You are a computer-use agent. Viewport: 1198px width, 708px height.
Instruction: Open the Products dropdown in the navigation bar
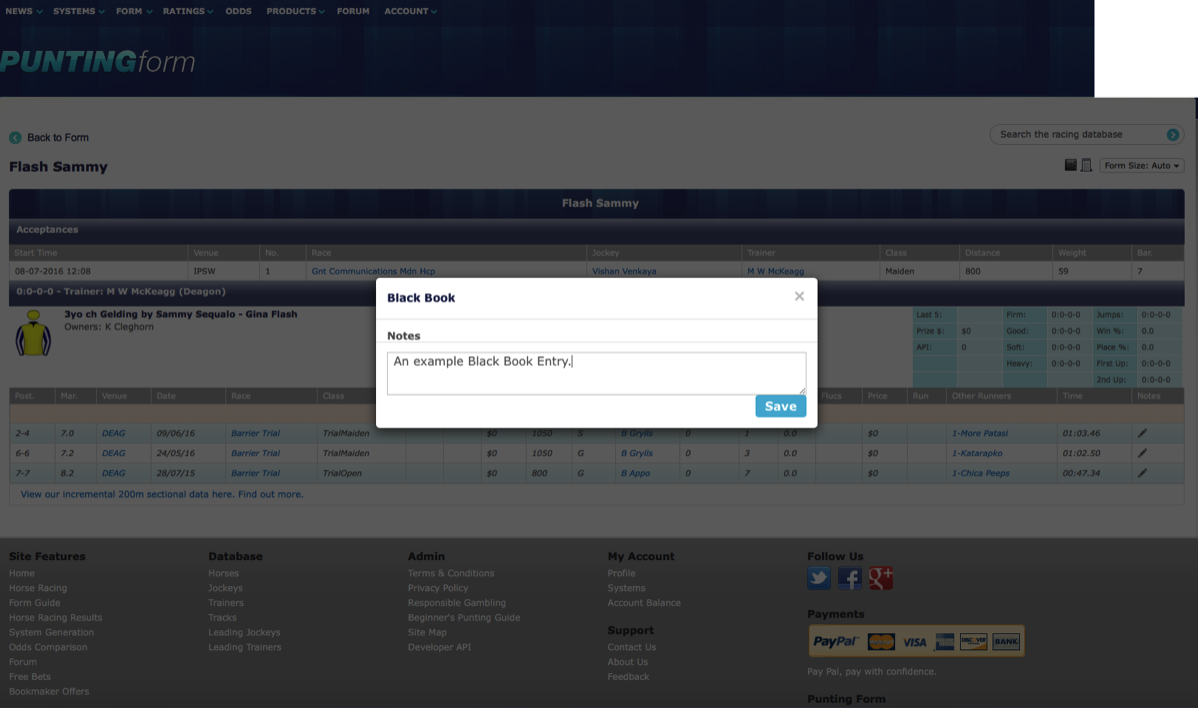pos(295,11)
